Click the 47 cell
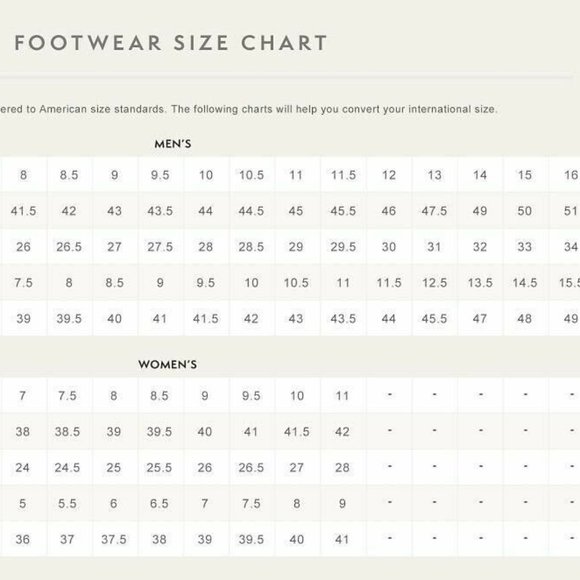580x580 pixels. [x=480, y=318]
